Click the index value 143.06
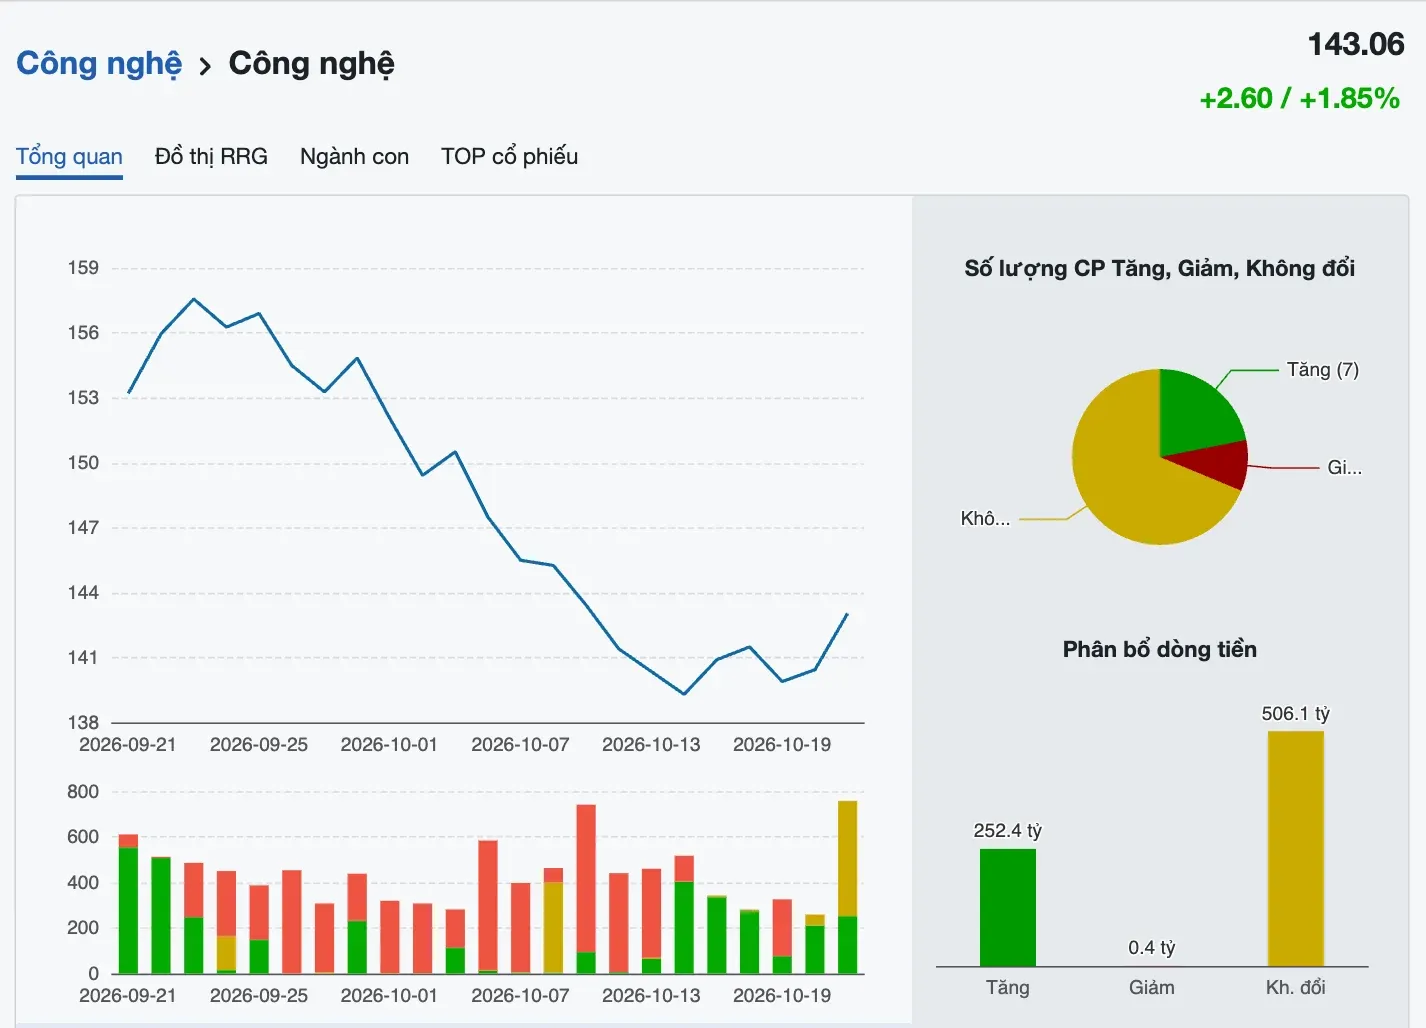This screenshot has height=1028, width=1426. point(1356,44)
